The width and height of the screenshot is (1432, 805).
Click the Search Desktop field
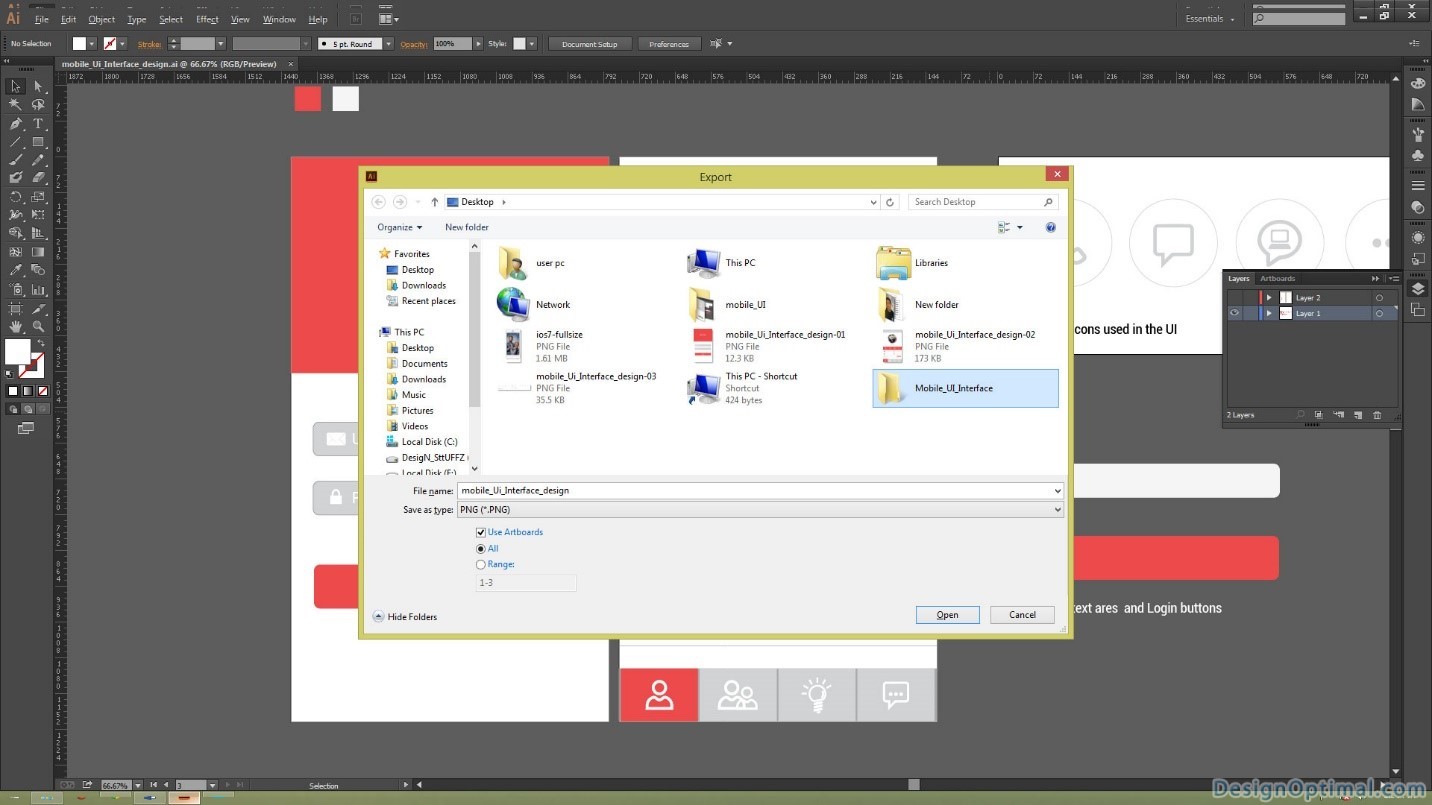(x=983, y=202)
